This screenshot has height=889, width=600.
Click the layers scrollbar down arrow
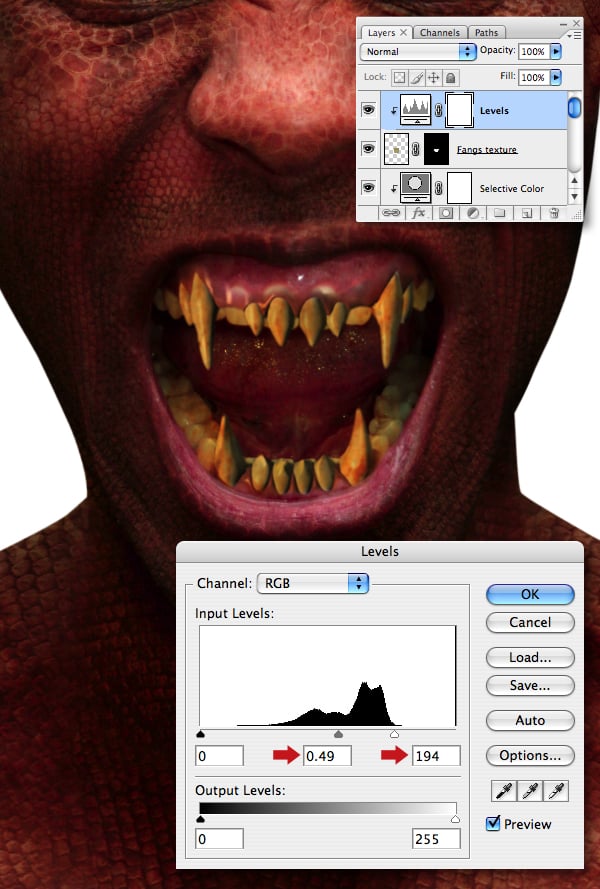574,196
